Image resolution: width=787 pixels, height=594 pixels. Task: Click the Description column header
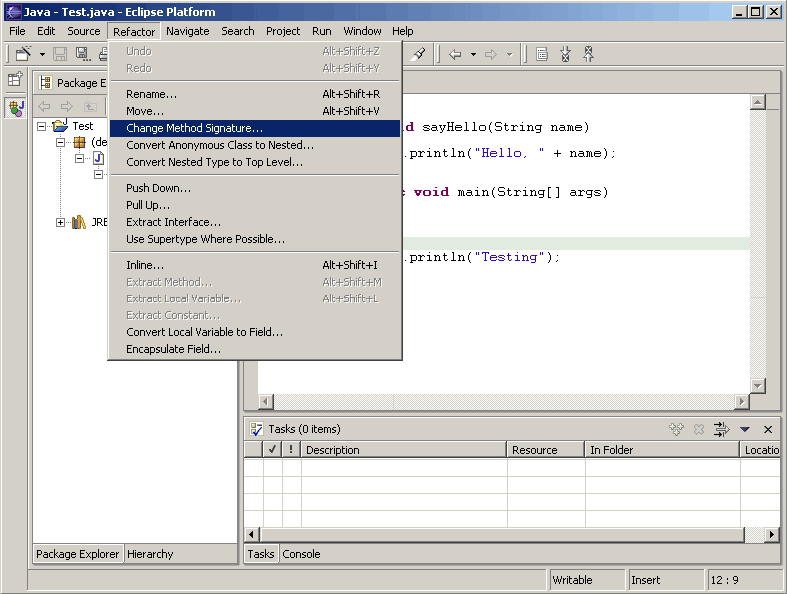(x=404, y=450)
